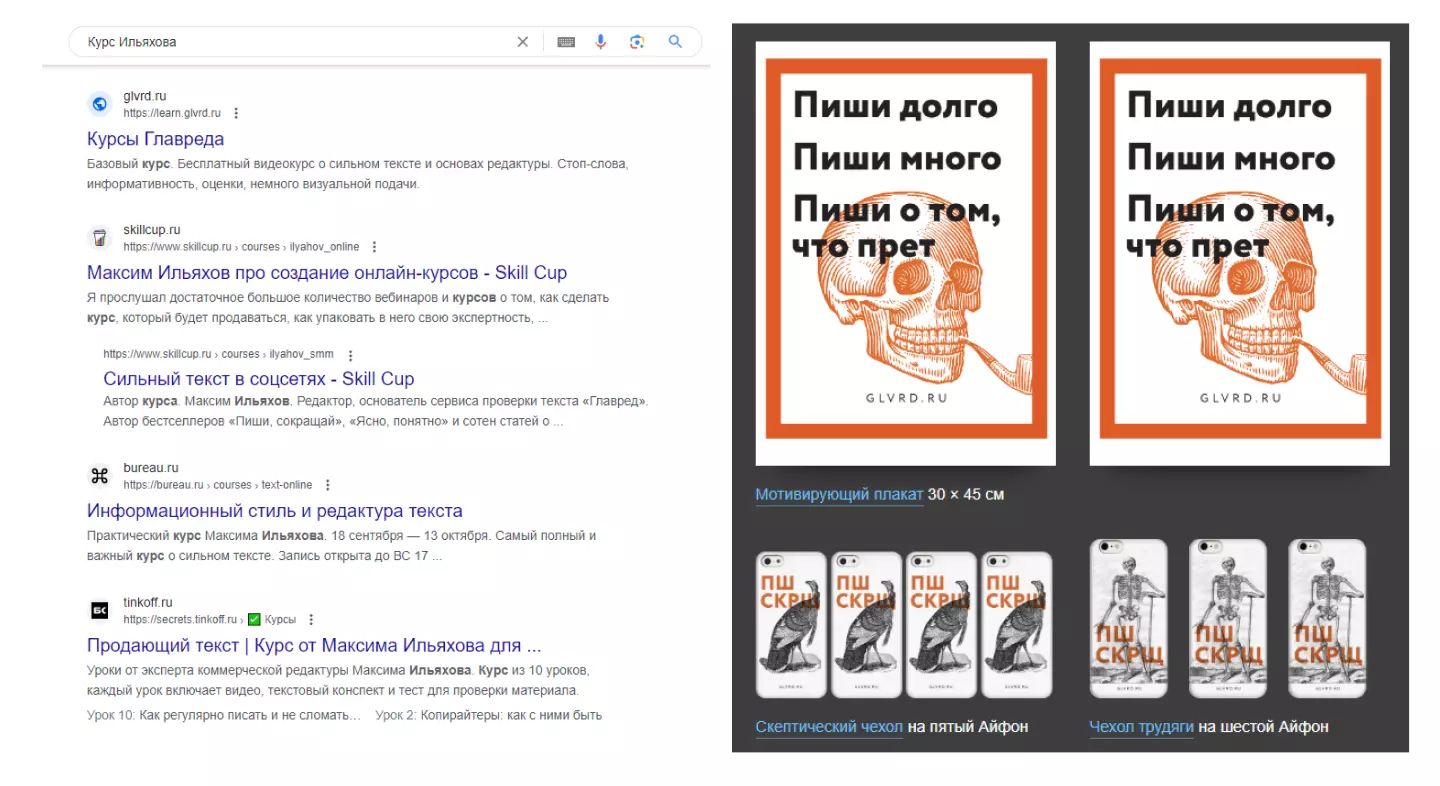The width and height of the screenshot is (1440, 786).
Task: Click the blue magnifier search button
Action: 675,42
